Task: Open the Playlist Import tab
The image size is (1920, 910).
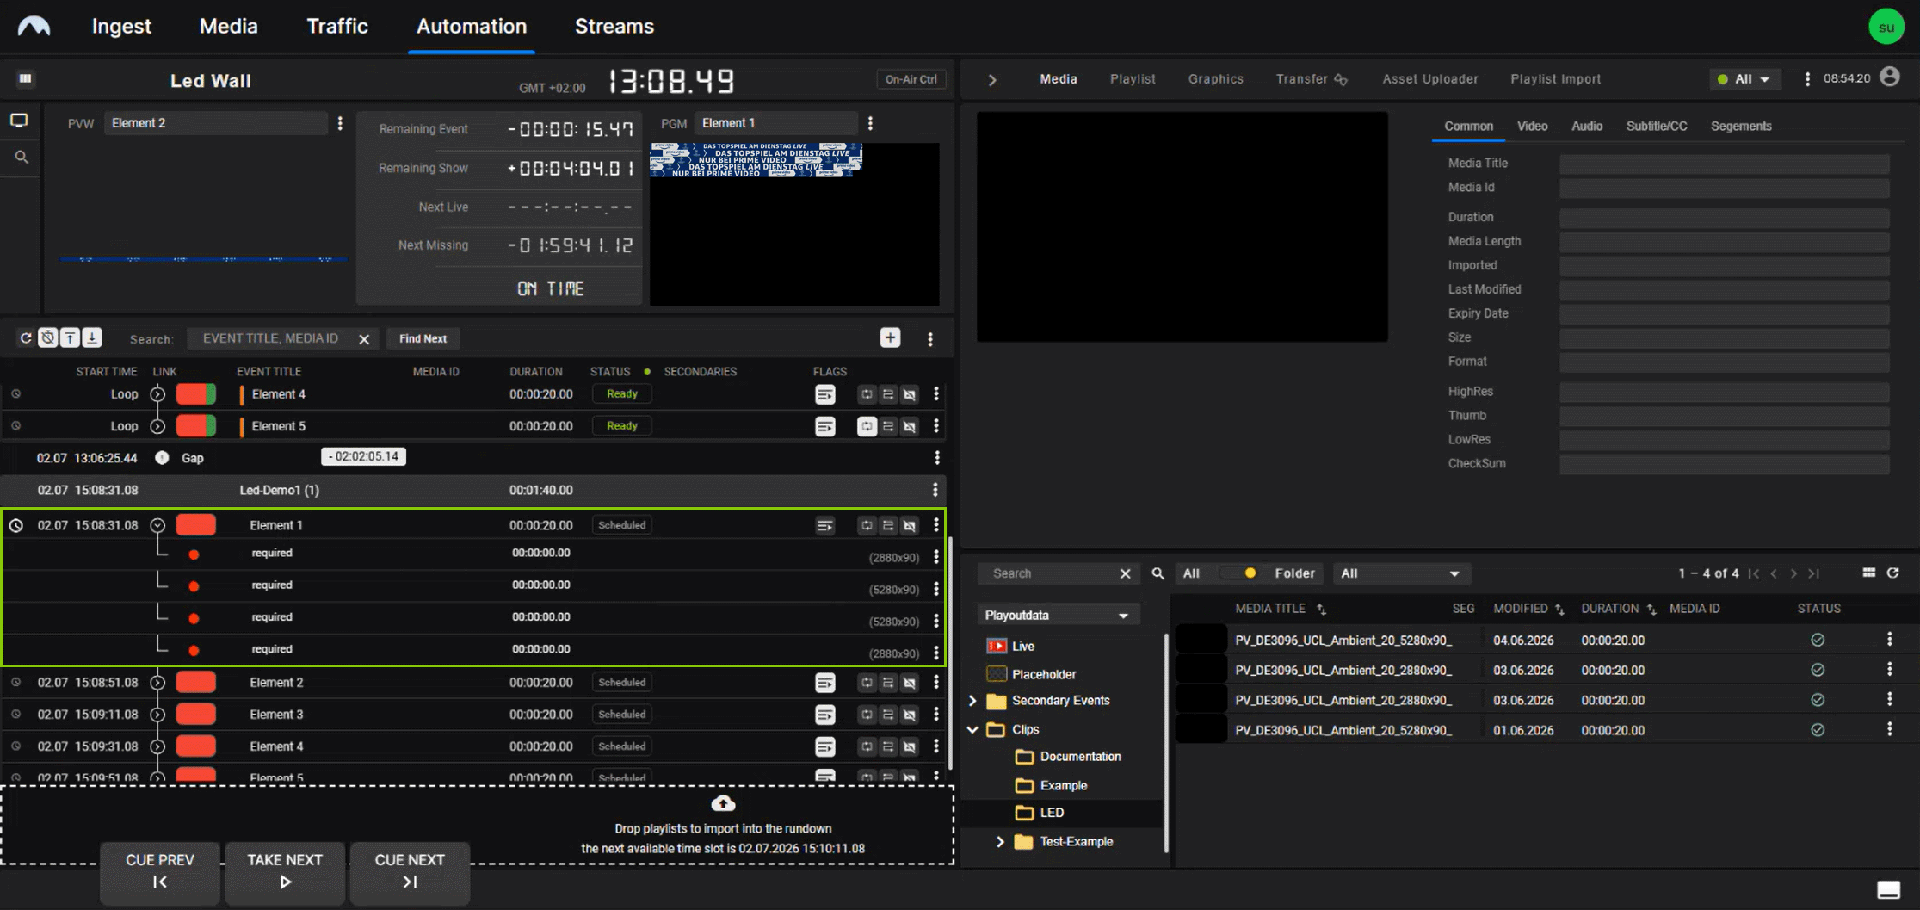Action: (1555, 79)
